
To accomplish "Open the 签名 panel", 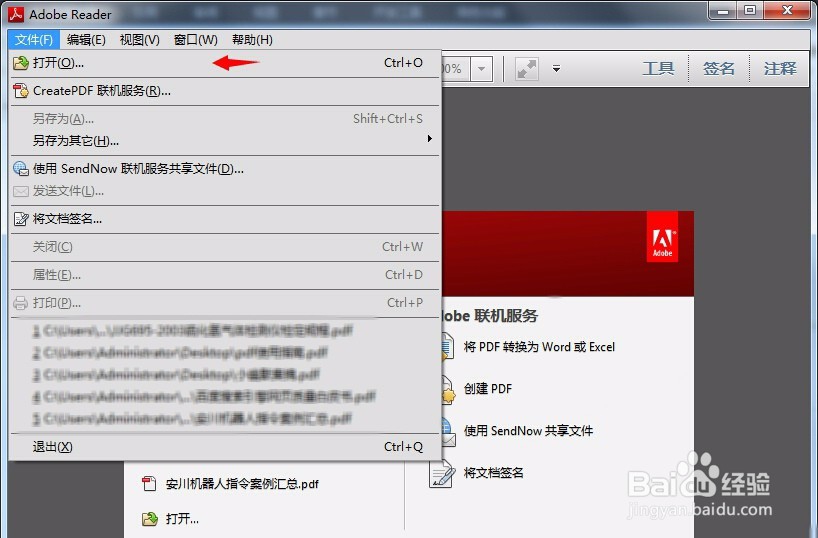I will (719, 68).
